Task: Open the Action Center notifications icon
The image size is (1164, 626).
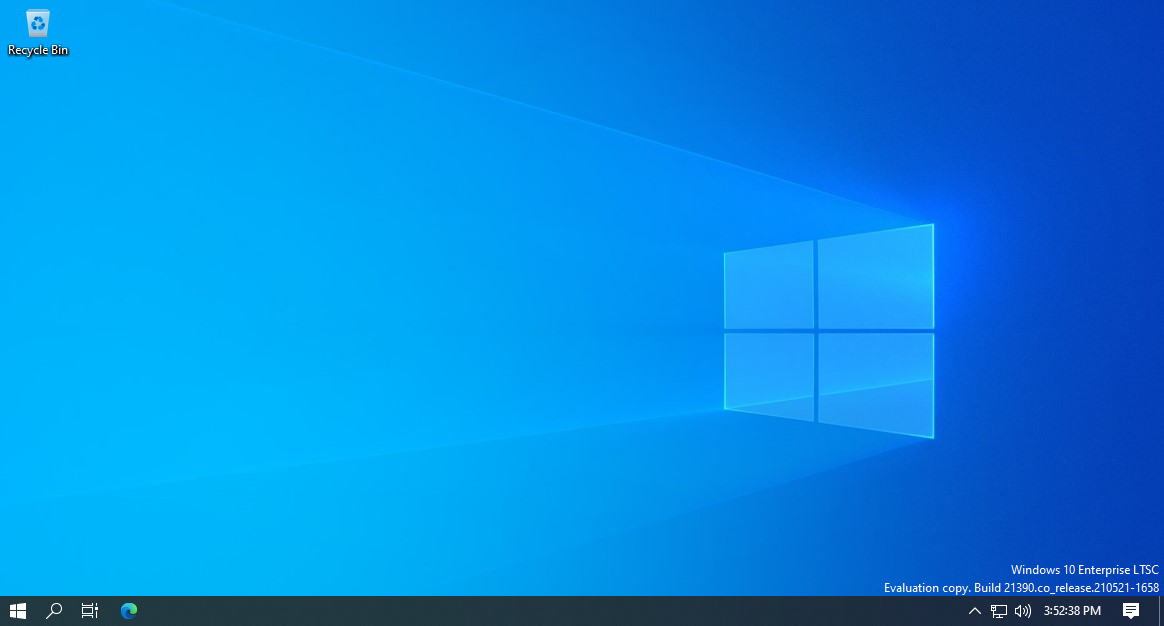Action: coord(1131,610)
